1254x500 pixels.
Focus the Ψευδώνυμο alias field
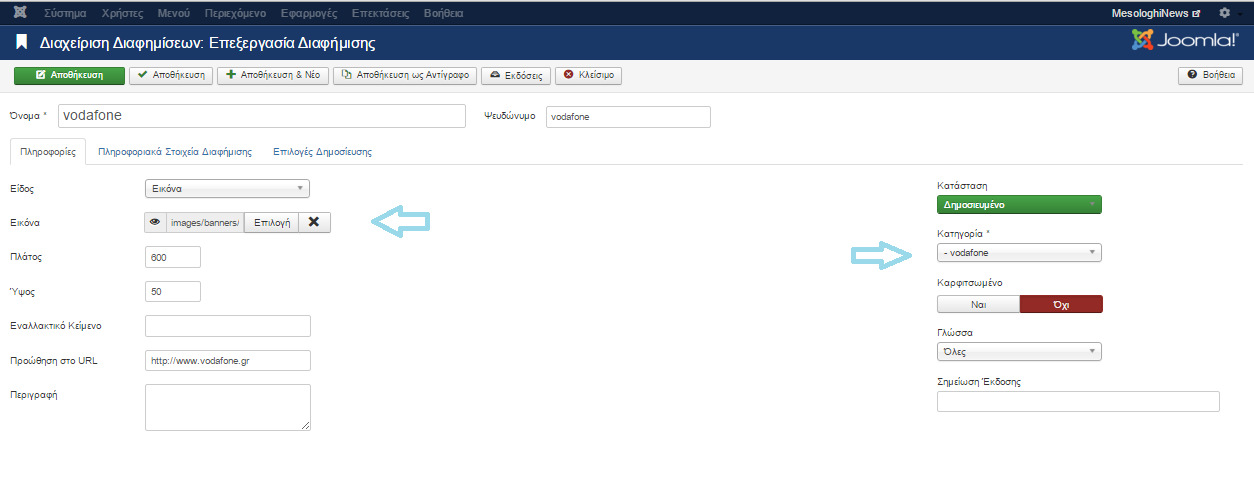(x=628, y=117)
